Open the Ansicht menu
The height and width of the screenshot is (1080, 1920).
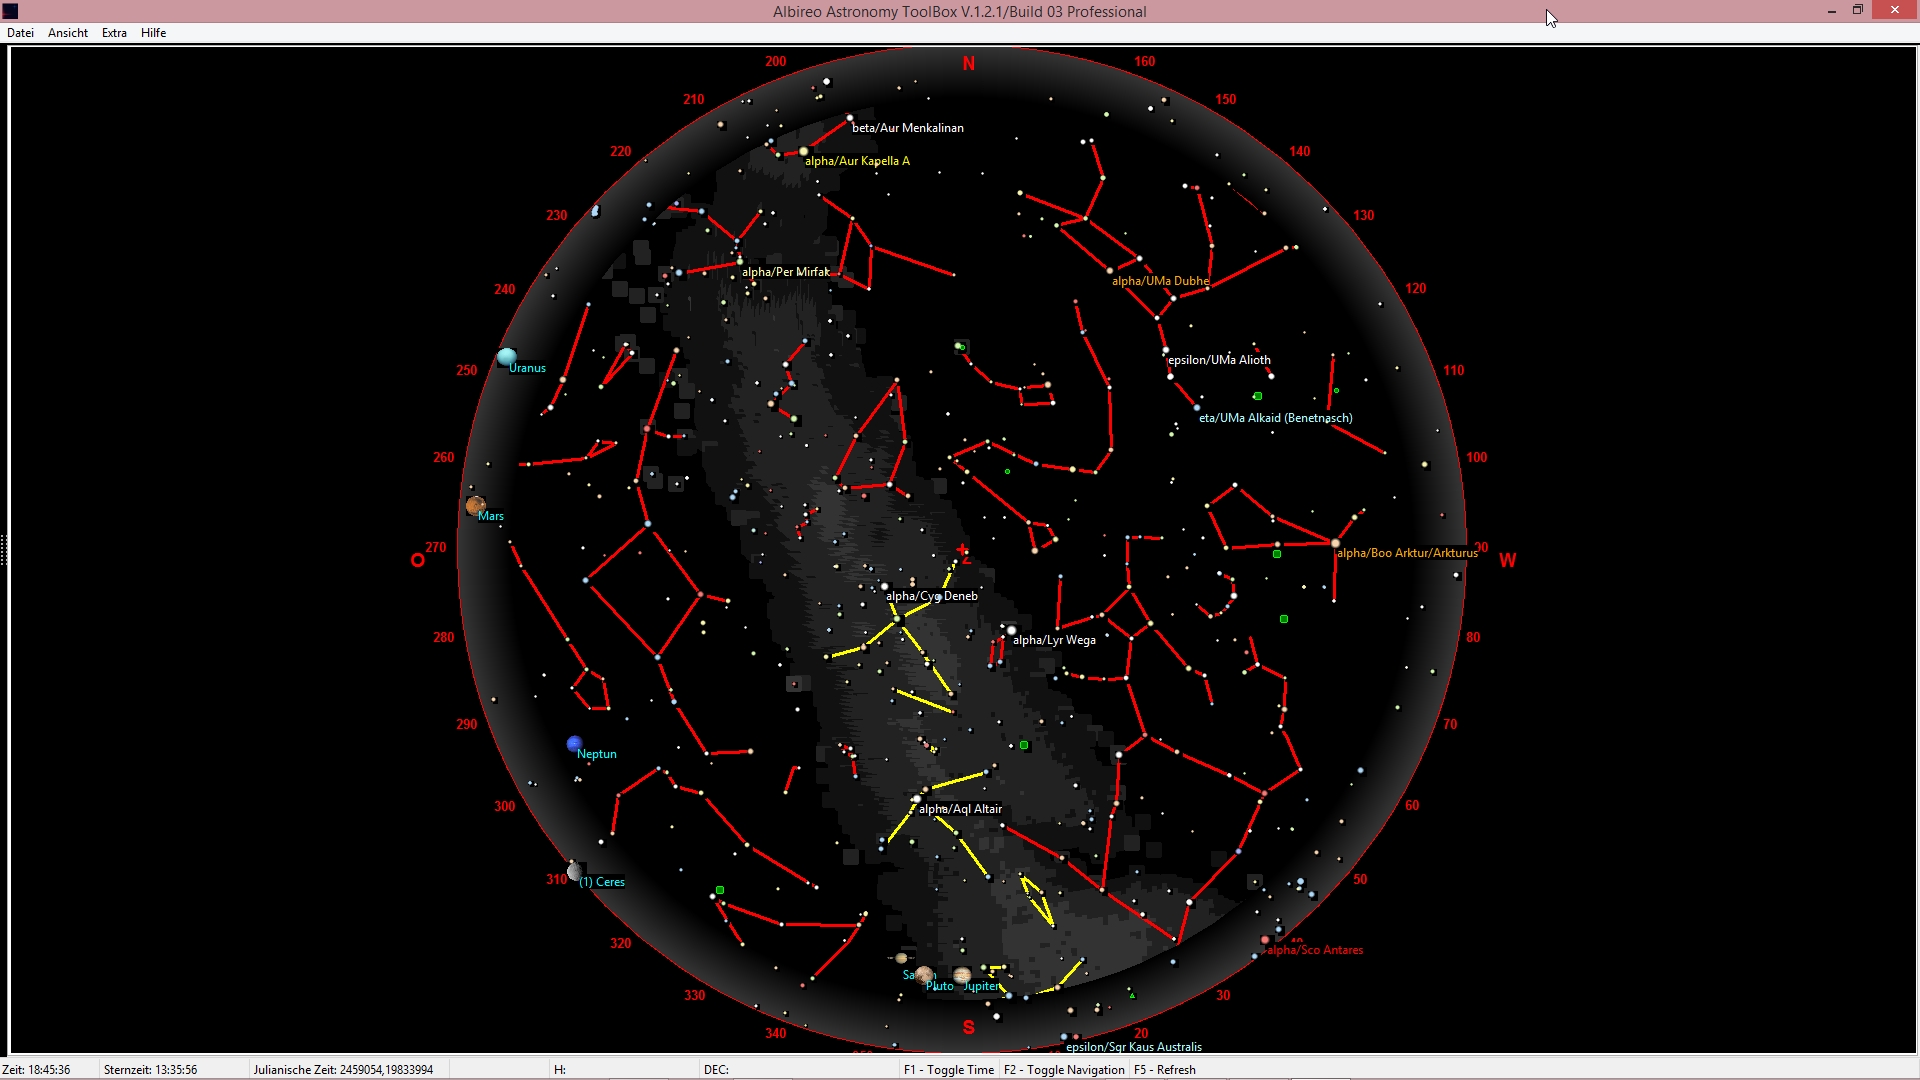tap(68, 33)
